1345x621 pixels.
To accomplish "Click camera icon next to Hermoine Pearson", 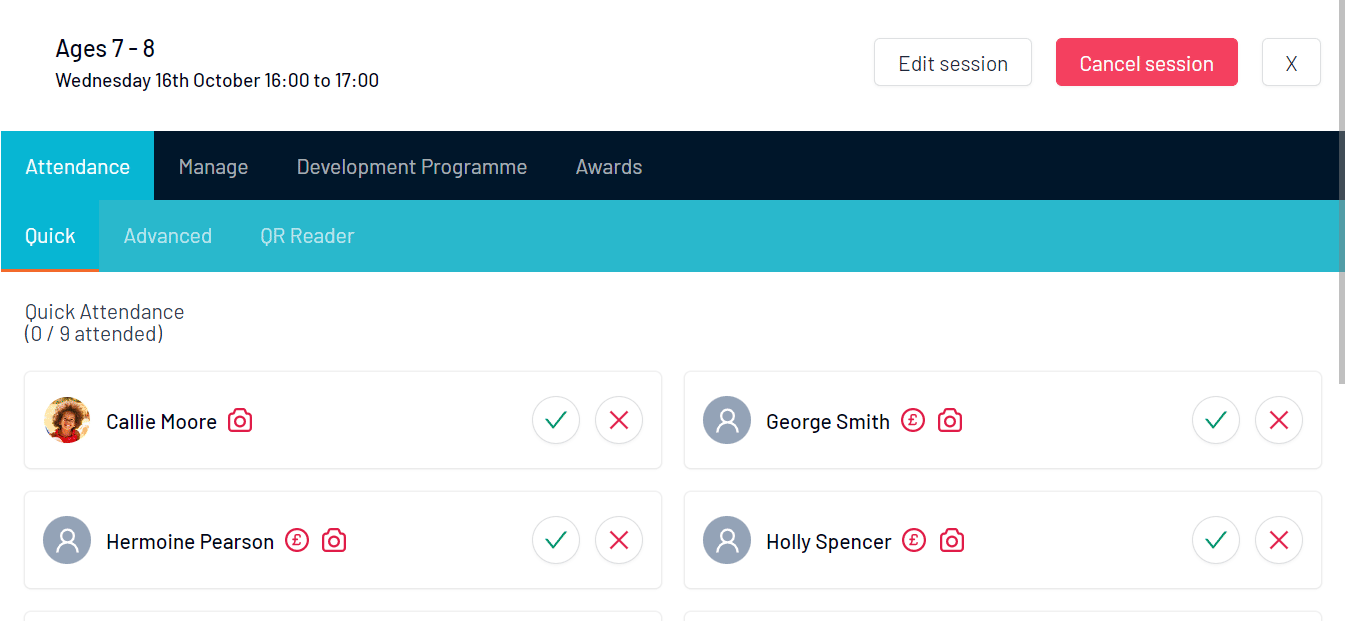I will [334, 541].
